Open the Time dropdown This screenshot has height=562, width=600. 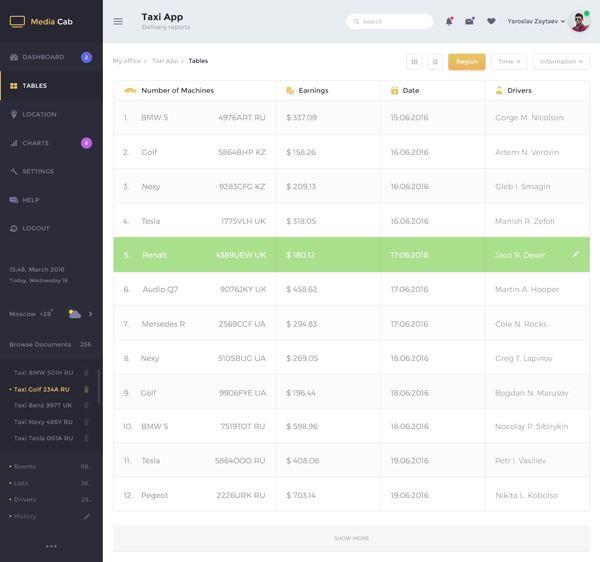(509, 62)
